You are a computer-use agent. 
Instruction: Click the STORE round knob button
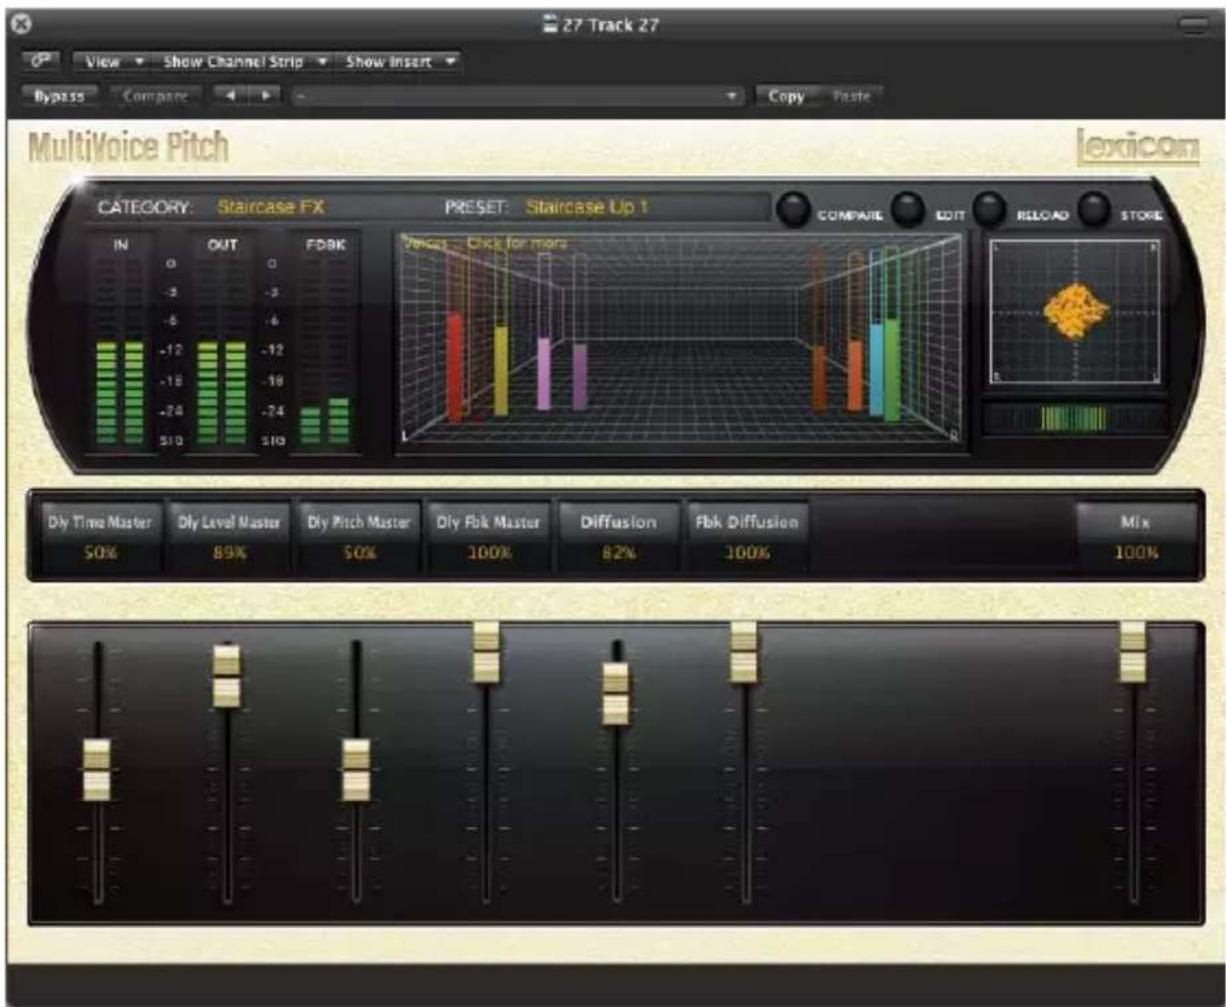point(1095,208)
